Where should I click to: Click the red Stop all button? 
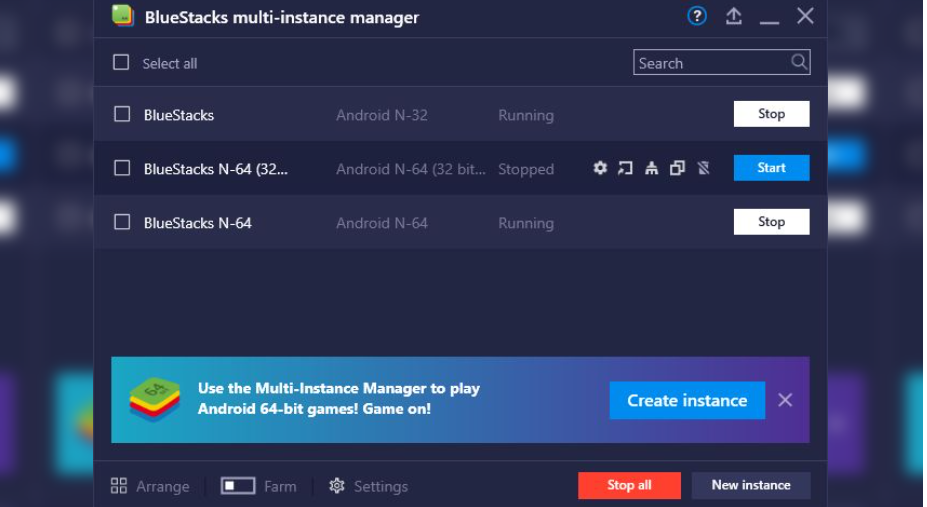click(629, 485)
